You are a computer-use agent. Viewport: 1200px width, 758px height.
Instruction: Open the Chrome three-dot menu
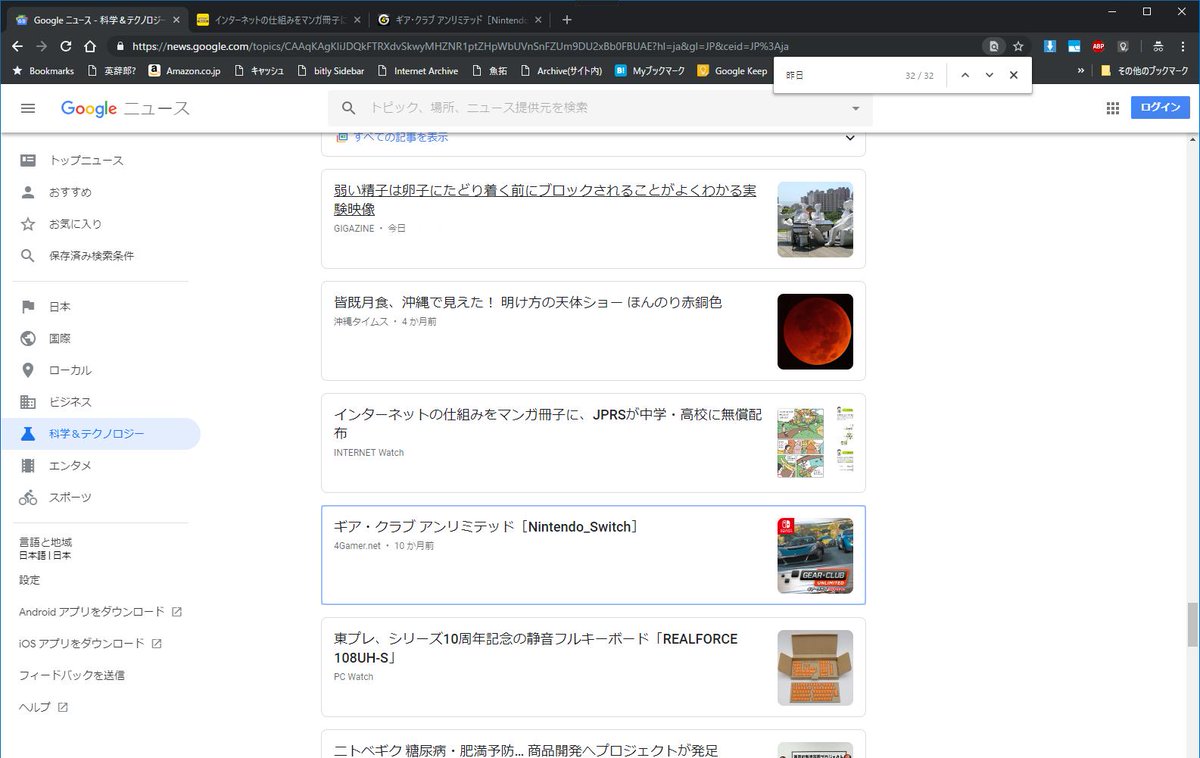pos(1183,46)
